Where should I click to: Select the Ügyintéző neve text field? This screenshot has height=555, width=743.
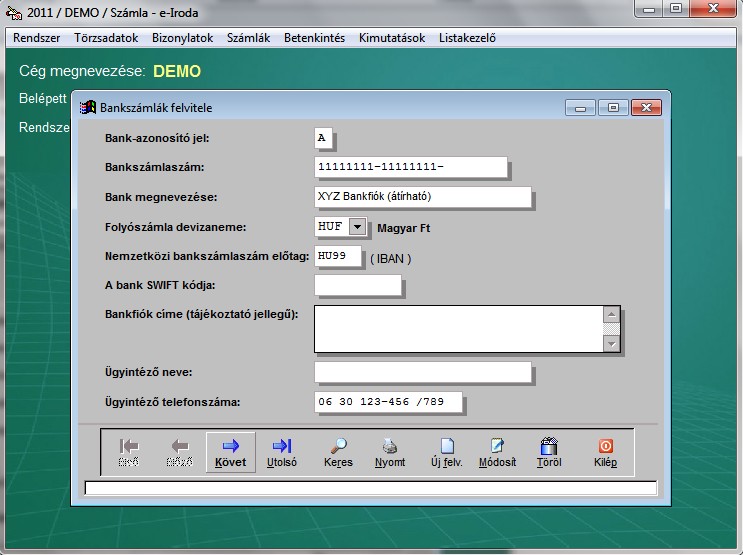point(422,373)
